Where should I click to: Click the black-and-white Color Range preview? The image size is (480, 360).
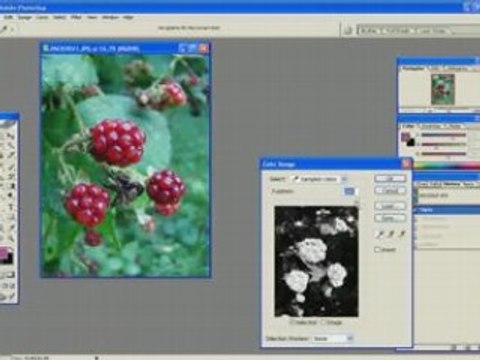point(316,262)
